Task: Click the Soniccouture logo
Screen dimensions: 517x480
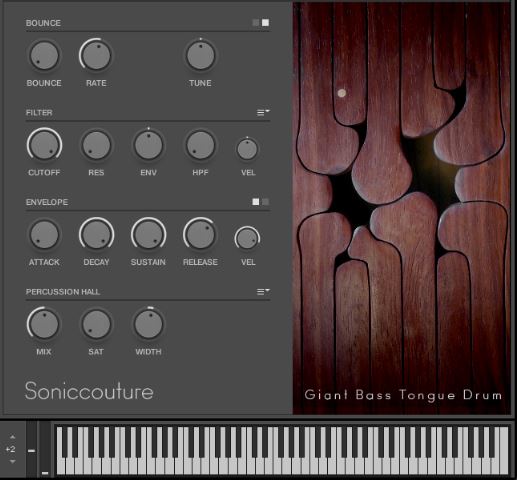Action: click(89, 391)
